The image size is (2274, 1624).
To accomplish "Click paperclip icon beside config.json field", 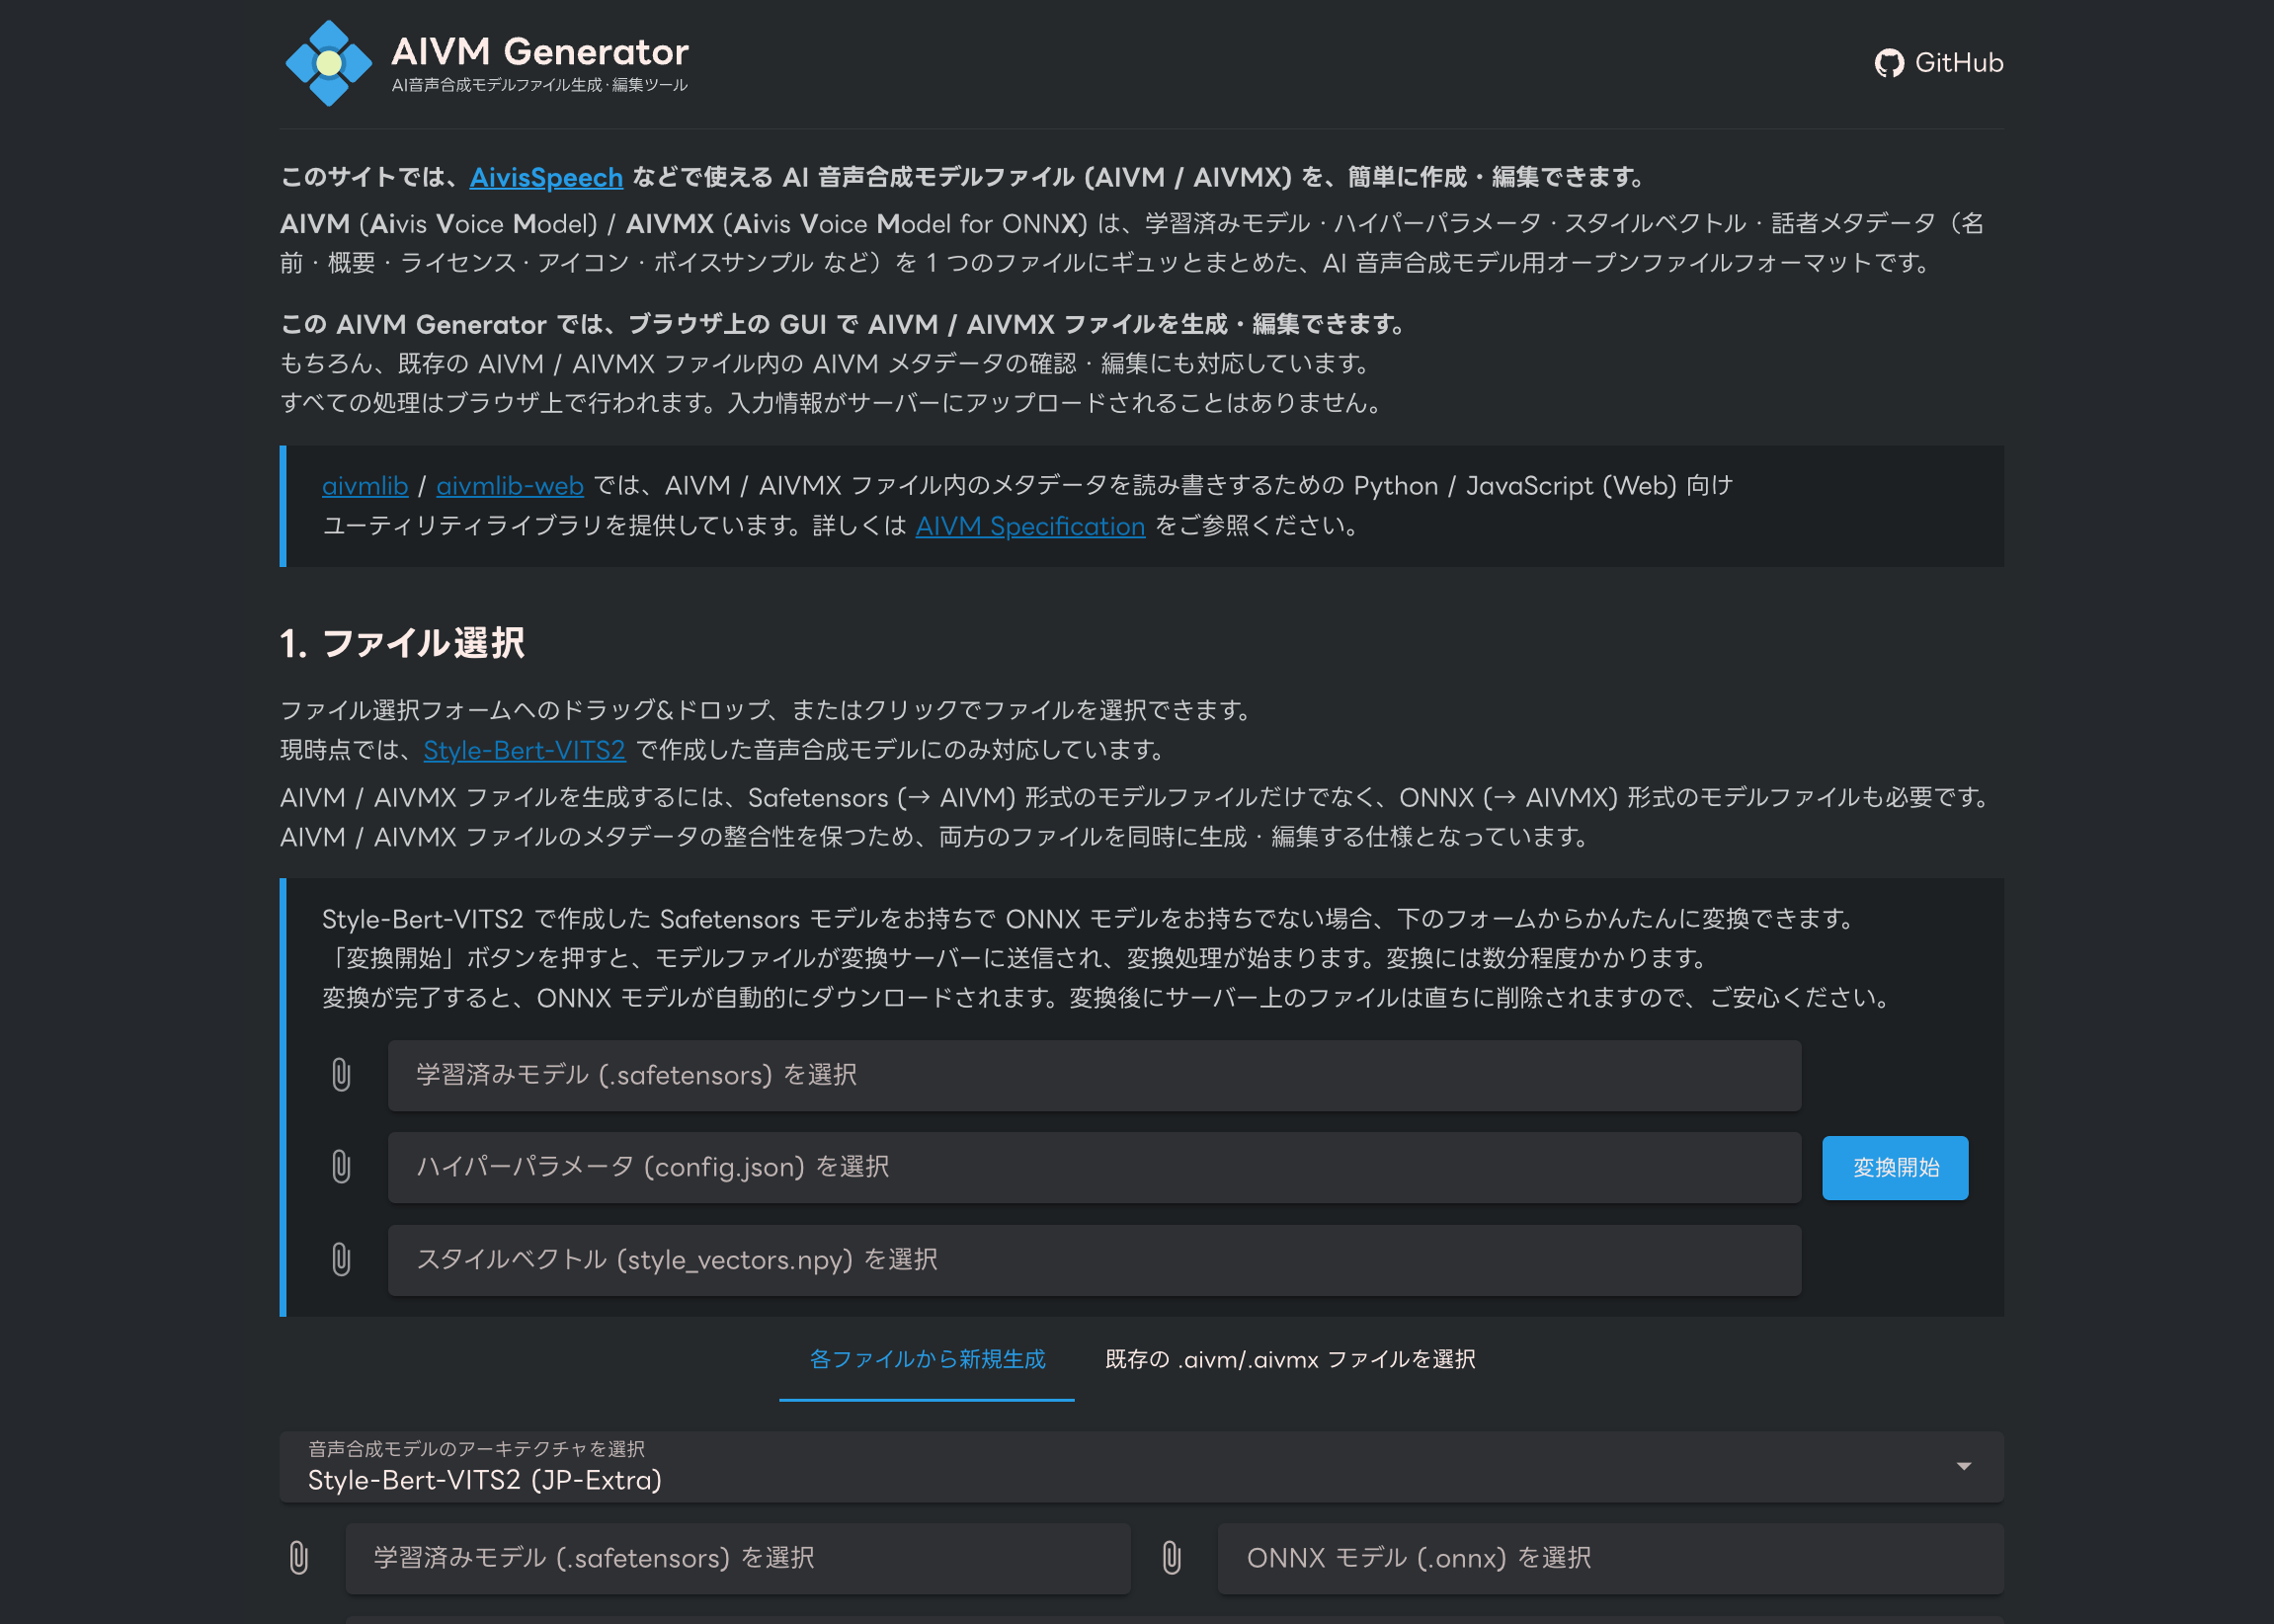I will pyautogui.click(x=341, y=1167).
